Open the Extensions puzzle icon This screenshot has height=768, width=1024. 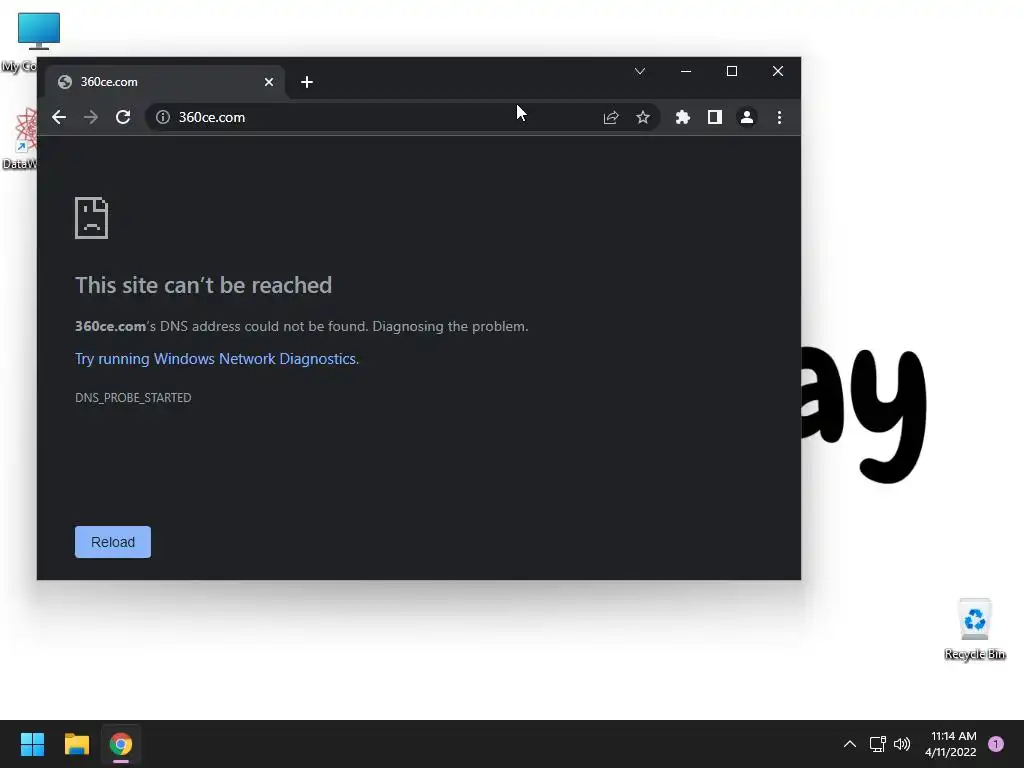pyautogui.click(x=682, y=118)
